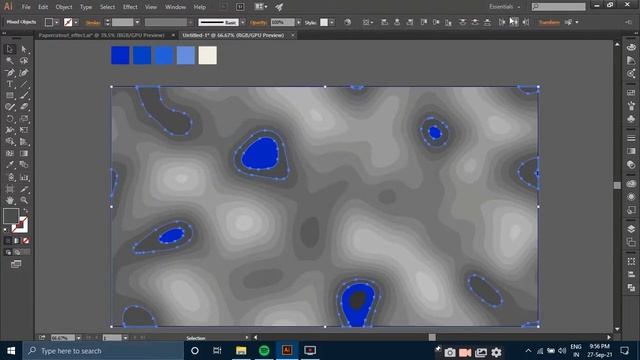
Task: Select the Rectangle tool
Action: pos(10,96)
